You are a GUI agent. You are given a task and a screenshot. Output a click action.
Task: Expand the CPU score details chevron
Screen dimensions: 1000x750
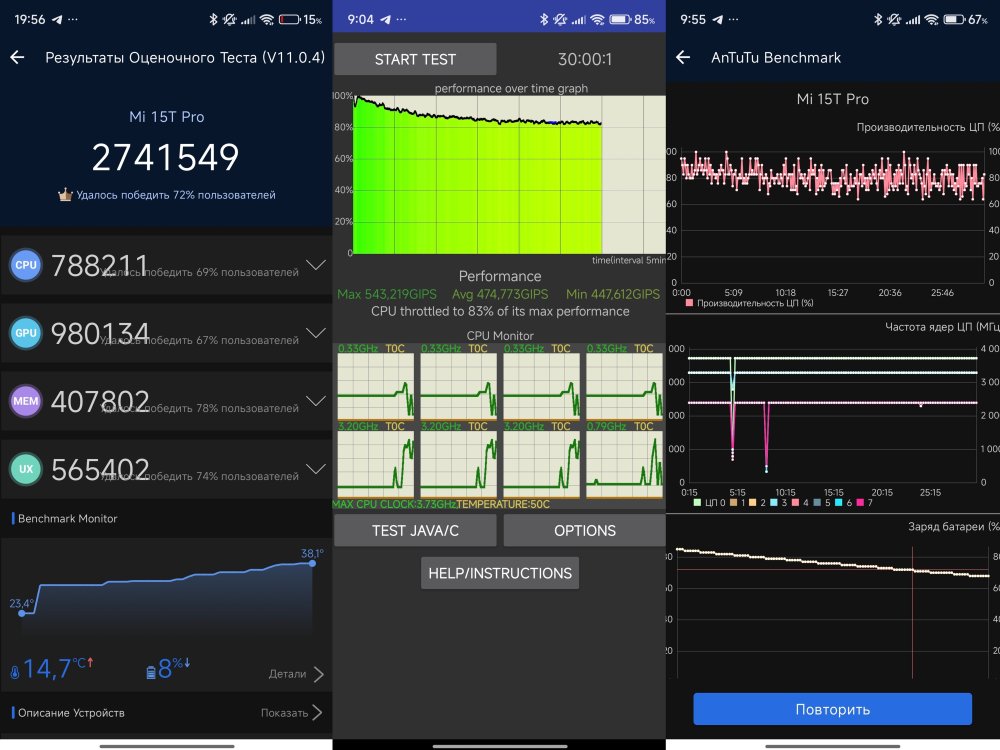316,266
